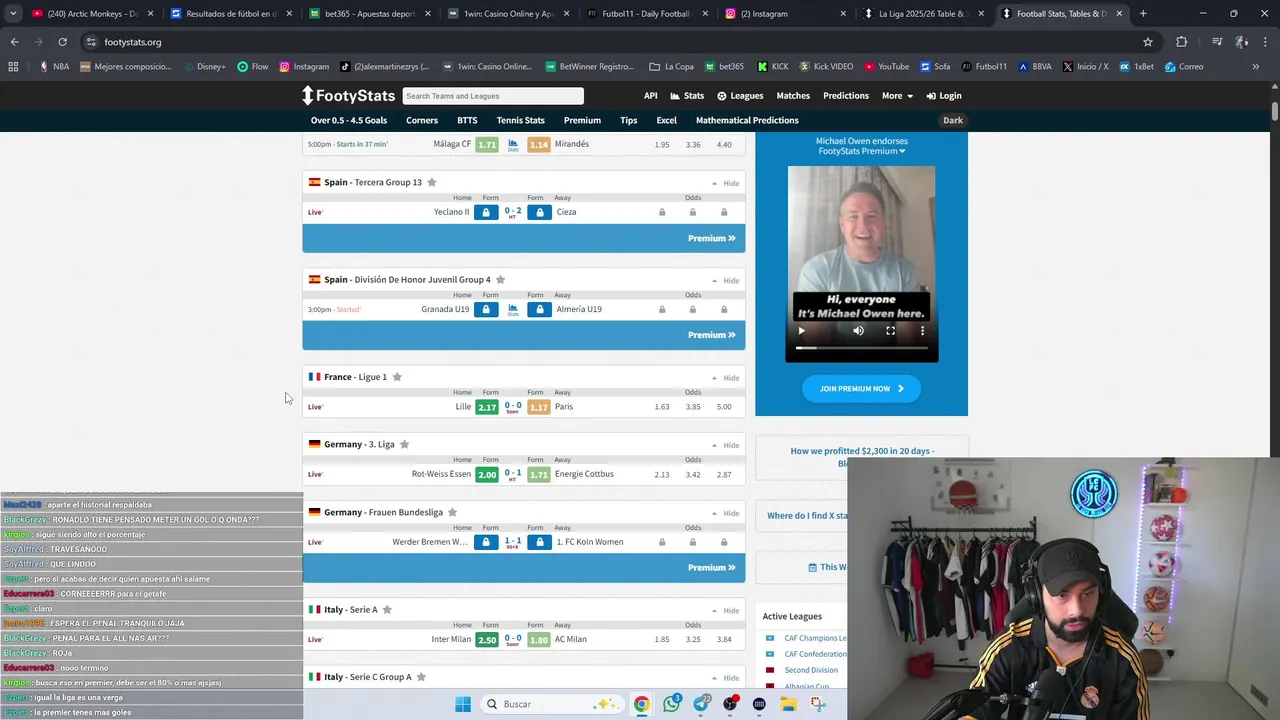Open the Apps grid in bookmarks bar
The height and width of the screenshot is (720, 1280).
coord(13,67)
